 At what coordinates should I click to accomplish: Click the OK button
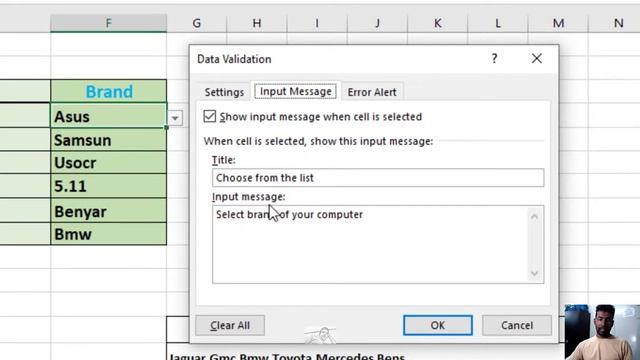438,325
